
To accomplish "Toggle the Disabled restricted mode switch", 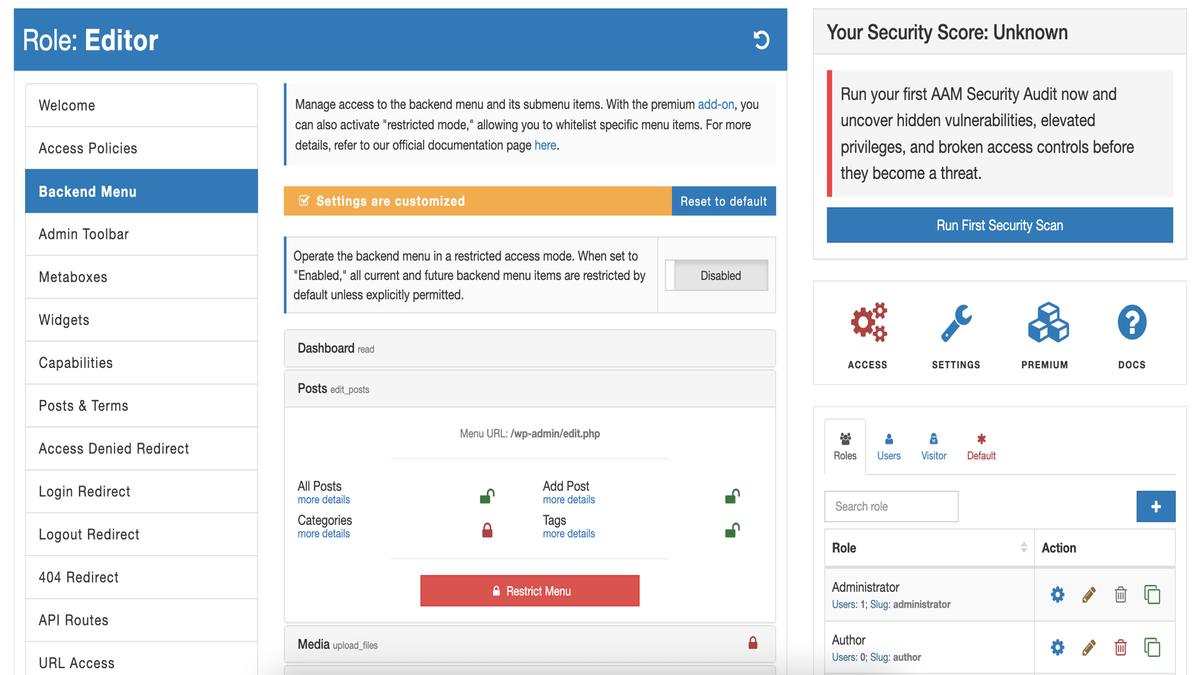I will point(716,275).
